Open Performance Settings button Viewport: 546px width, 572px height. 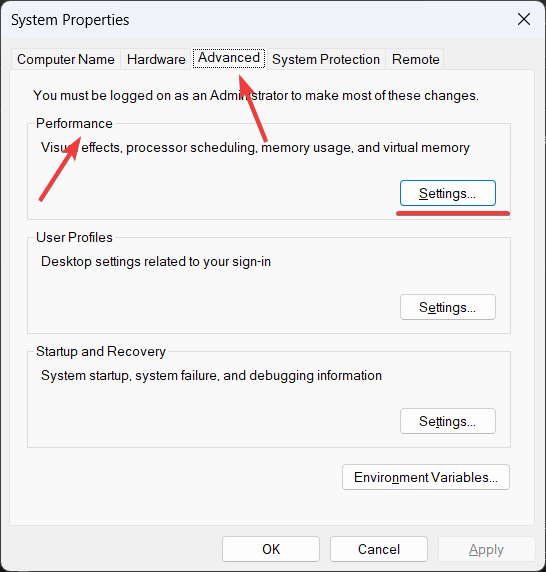[x=448, y=193]
